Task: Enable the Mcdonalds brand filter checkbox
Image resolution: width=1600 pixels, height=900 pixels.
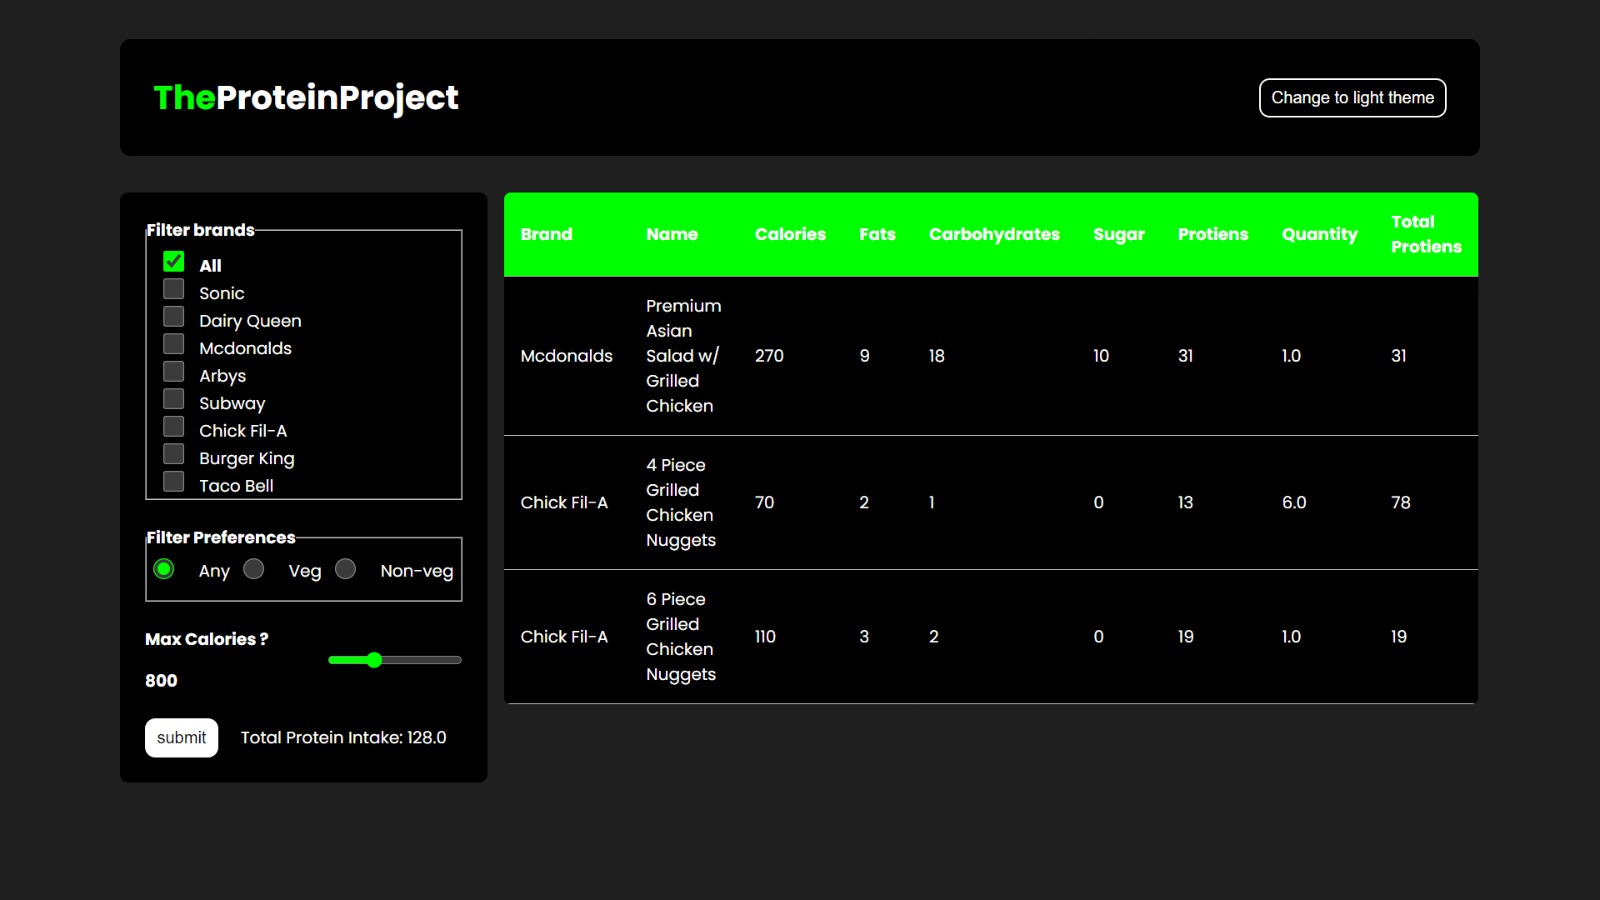Action: click(174, 344)
